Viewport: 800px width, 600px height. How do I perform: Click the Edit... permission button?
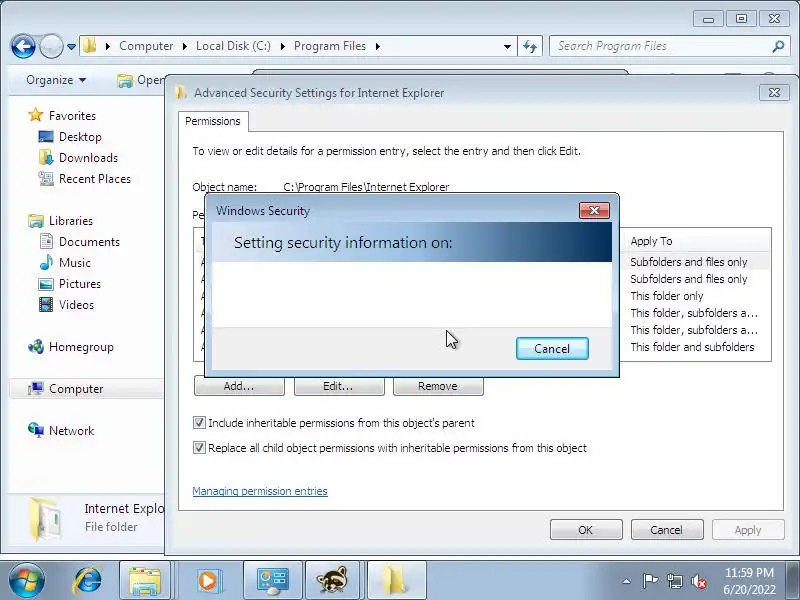(339, 386)
